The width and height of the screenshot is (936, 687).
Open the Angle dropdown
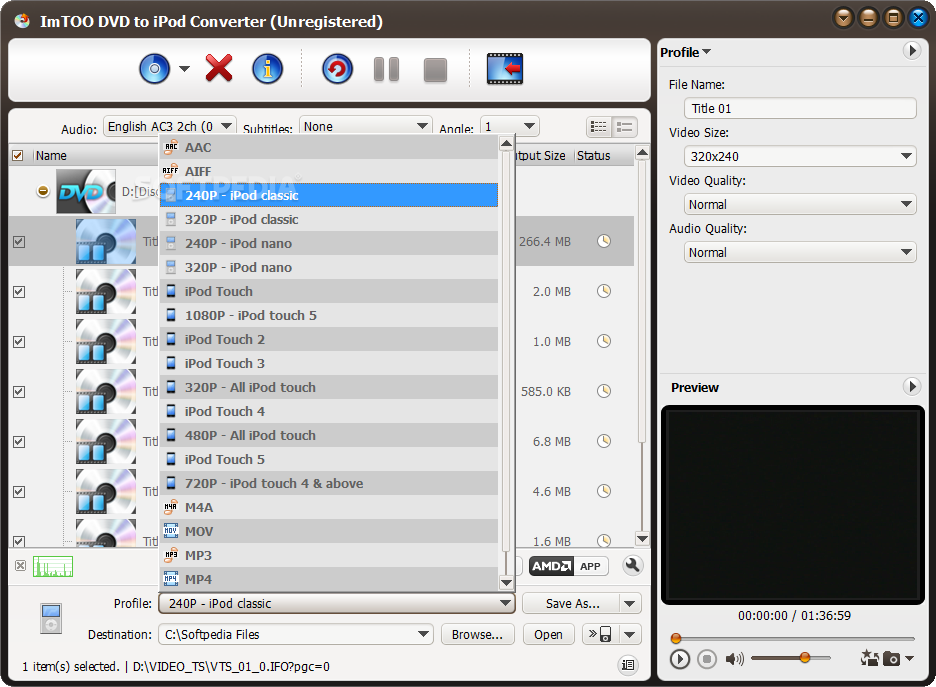pos(509,127)
